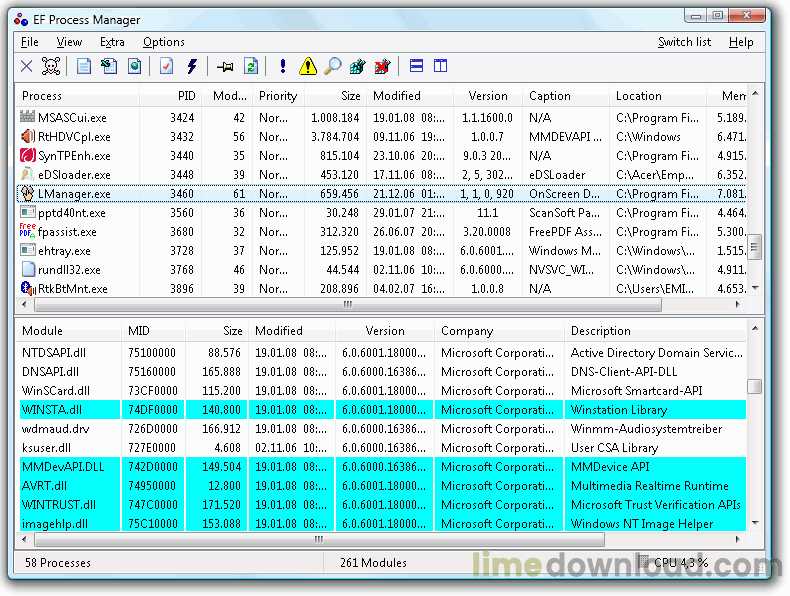Click the magnifying glass search icon
The width and height of the screenshot is (790, 596).
click(333, 67)
